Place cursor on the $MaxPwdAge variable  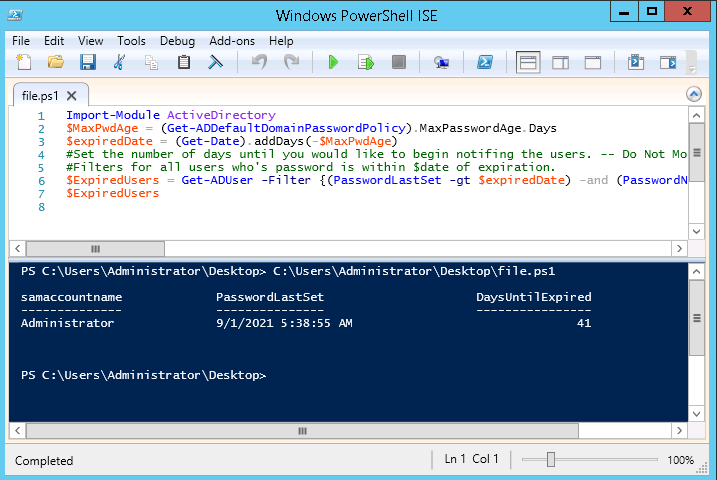[102, 128]
